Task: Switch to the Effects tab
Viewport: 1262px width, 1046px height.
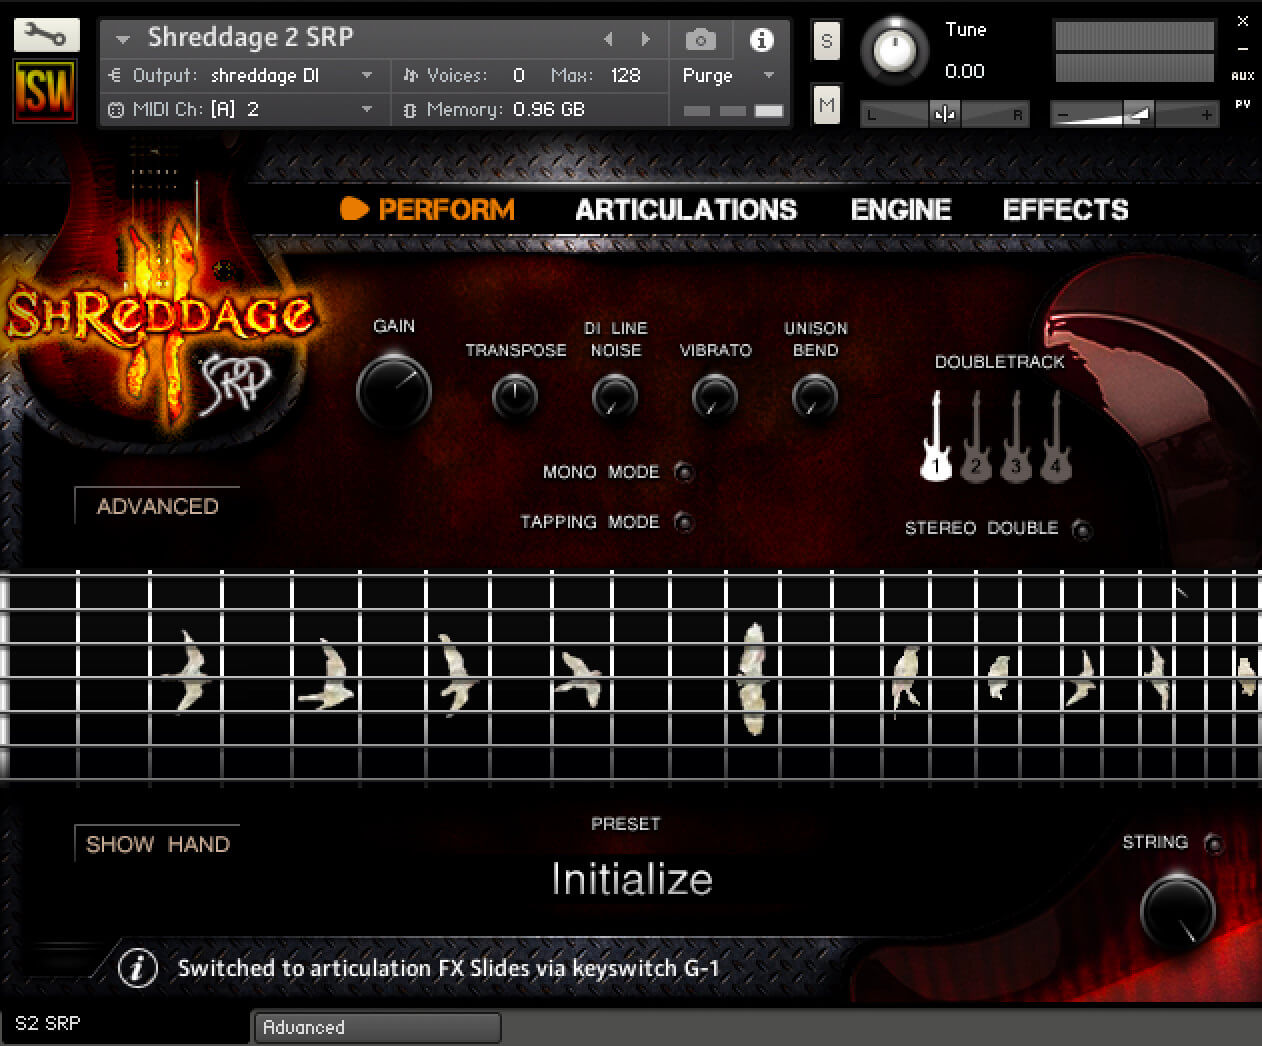Action: (x=1066, y=209)
